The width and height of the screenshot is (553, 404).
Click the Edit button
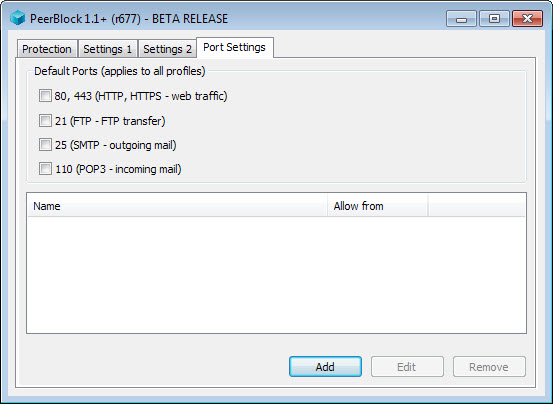407,367
